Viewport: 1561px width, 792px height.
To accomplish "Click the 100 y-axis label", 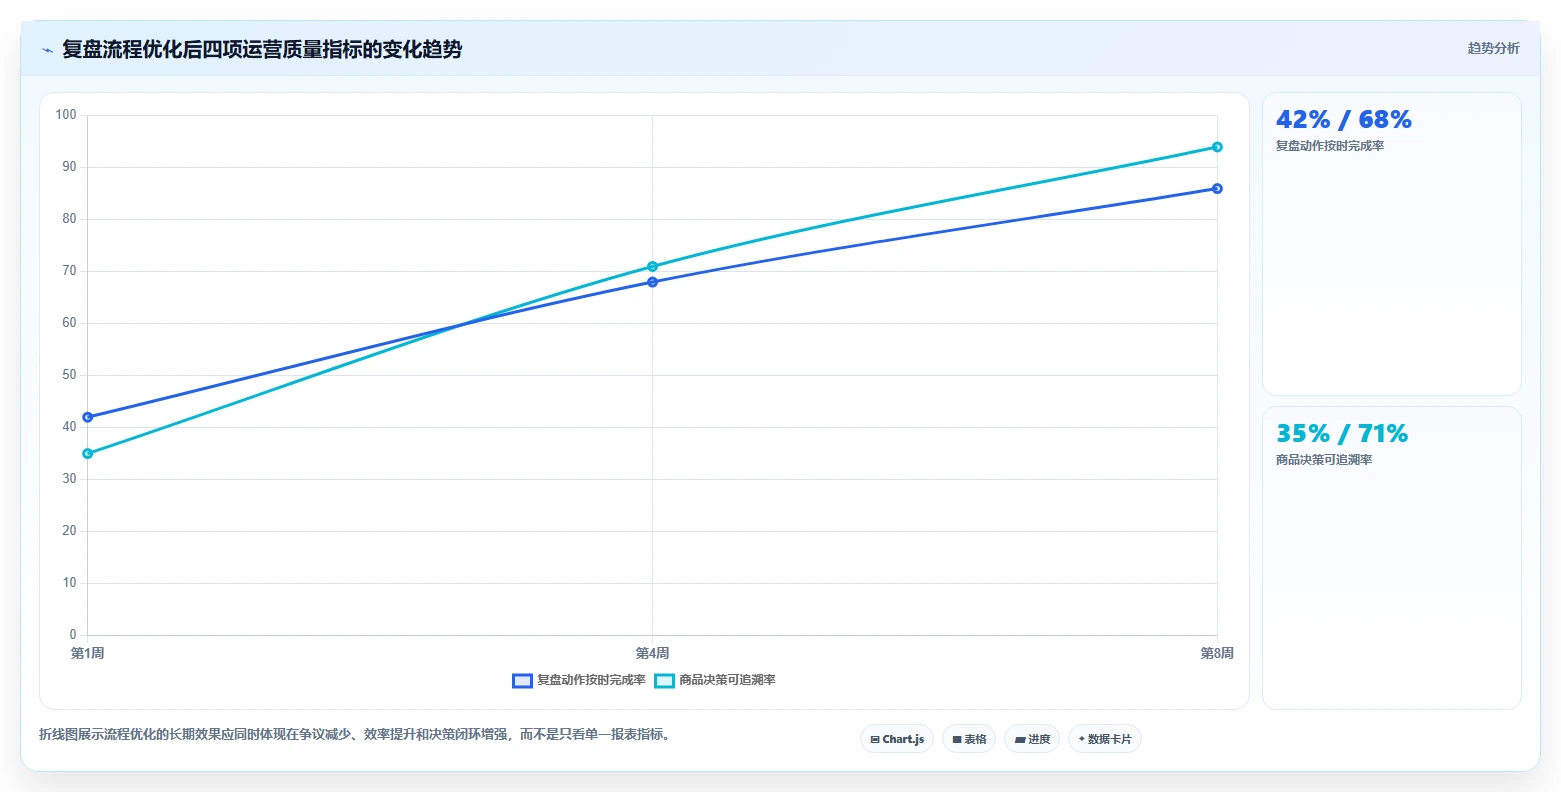I will [66, 115].
